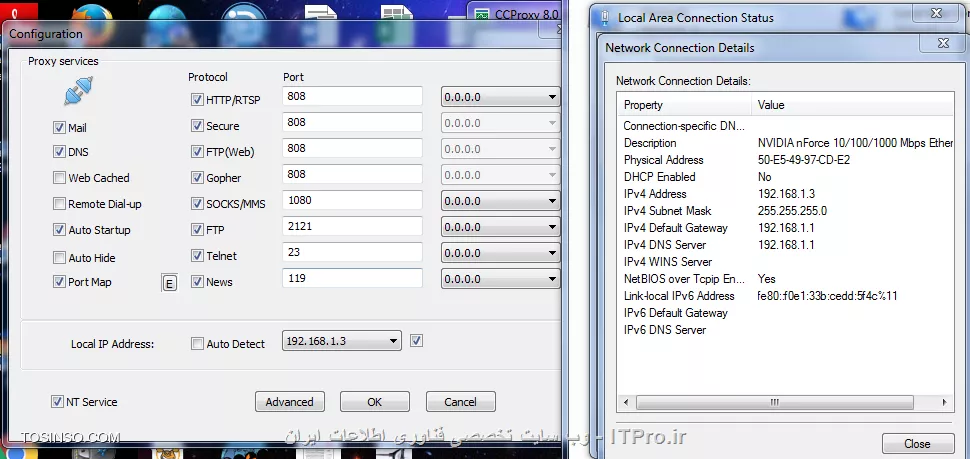This screenshot has height=459, width=970.
Task: Open the HTTP/RTSP bind address dropdown
Action: click(500, 97)
